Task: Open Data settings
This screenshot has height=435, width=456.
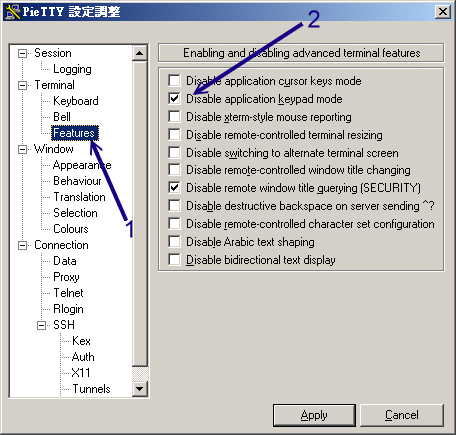Action: (65, 261)
